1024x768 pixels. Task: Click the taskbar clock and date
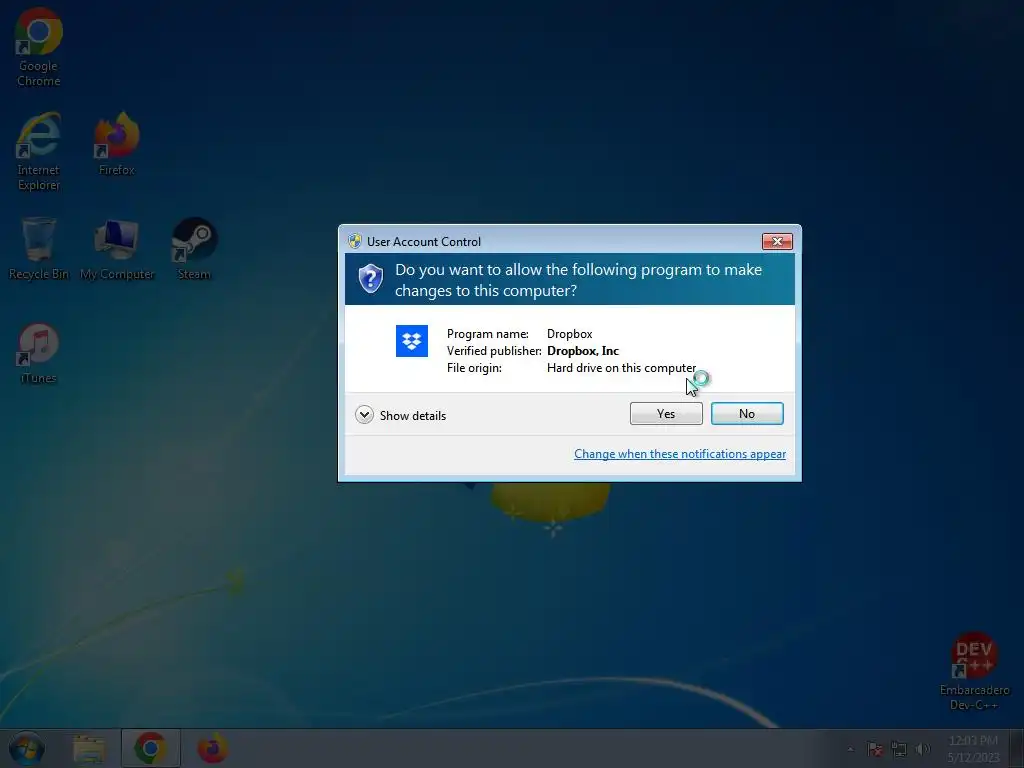click(973, 749)
